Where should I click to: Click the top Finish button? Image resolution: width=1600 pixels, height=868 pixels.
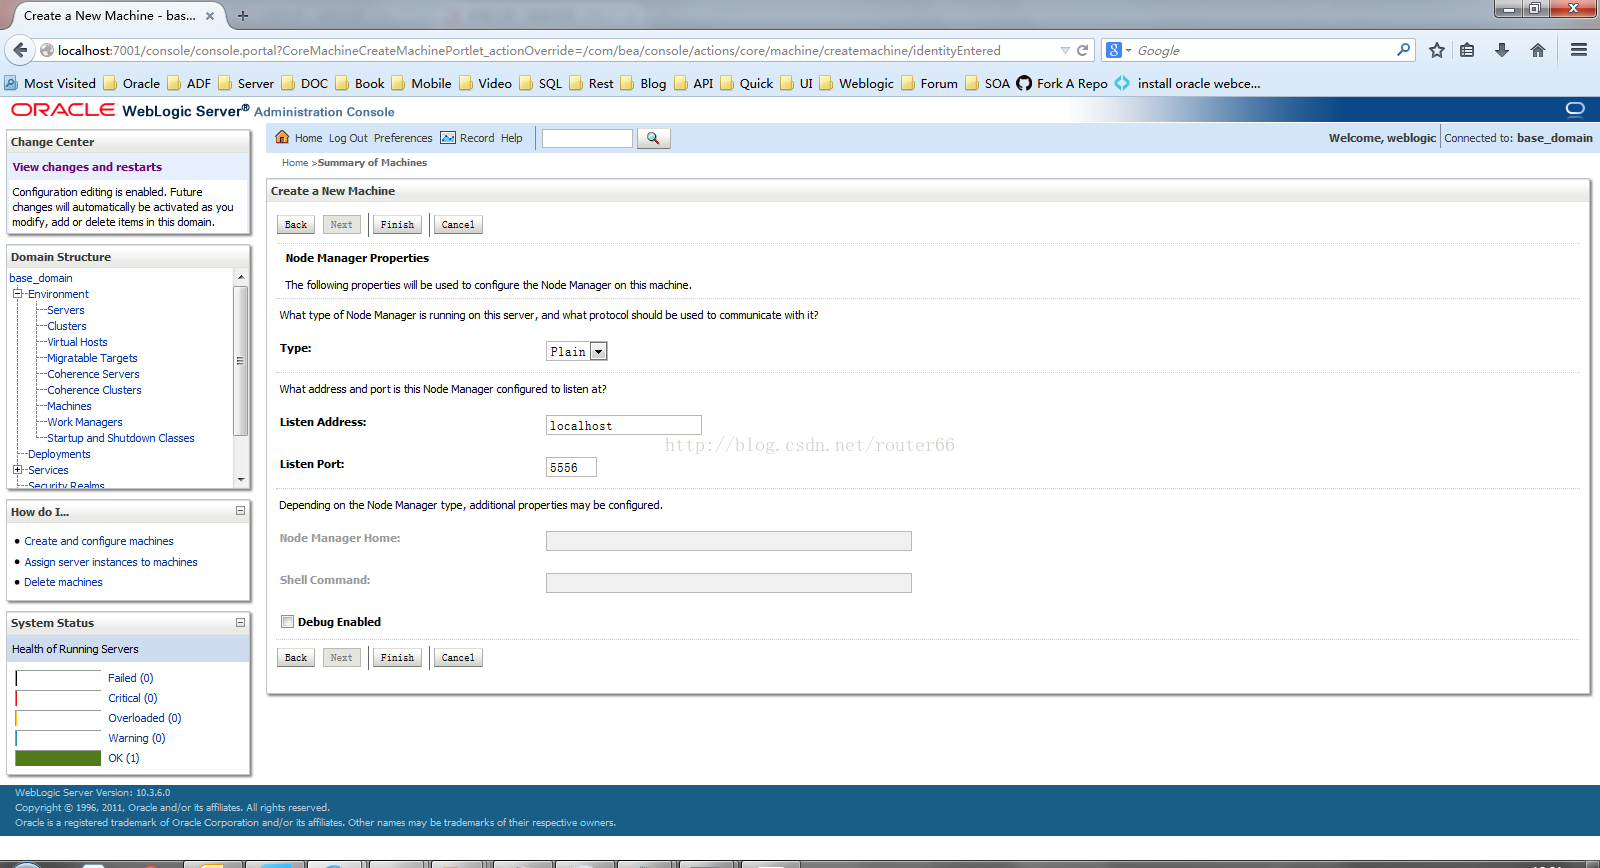397,224
